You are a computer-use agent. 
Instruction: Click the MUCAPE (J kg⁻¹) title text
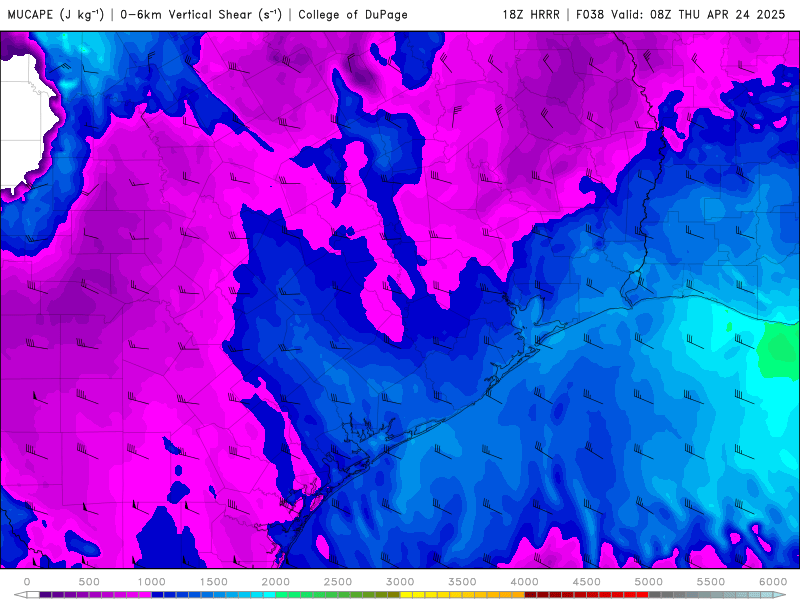click(x=56, y=15)
